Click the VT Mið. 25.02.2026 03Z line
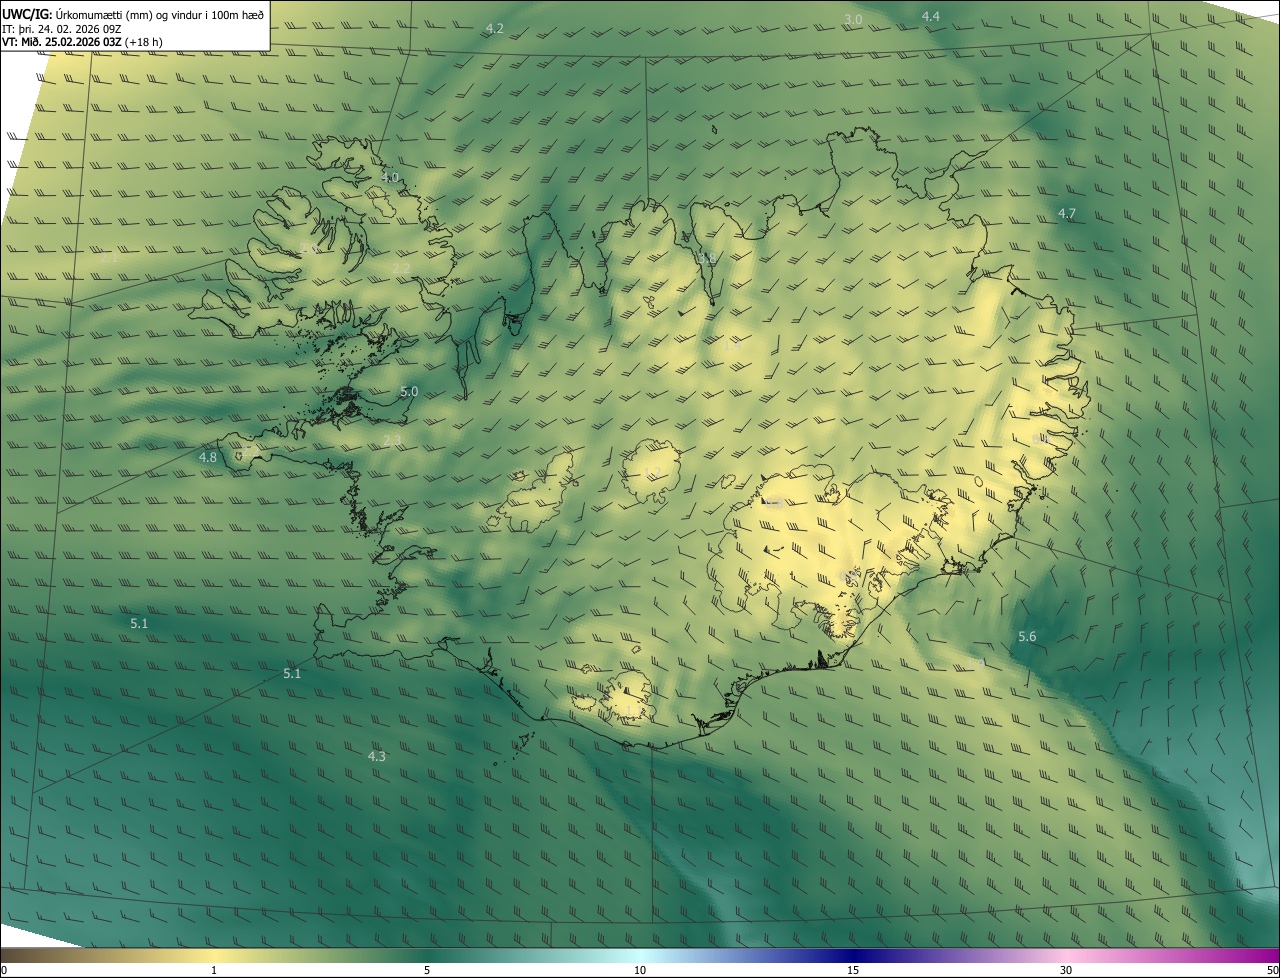Image resolution: width=1280 pixels, height=978 pixels. click(82, 42)
